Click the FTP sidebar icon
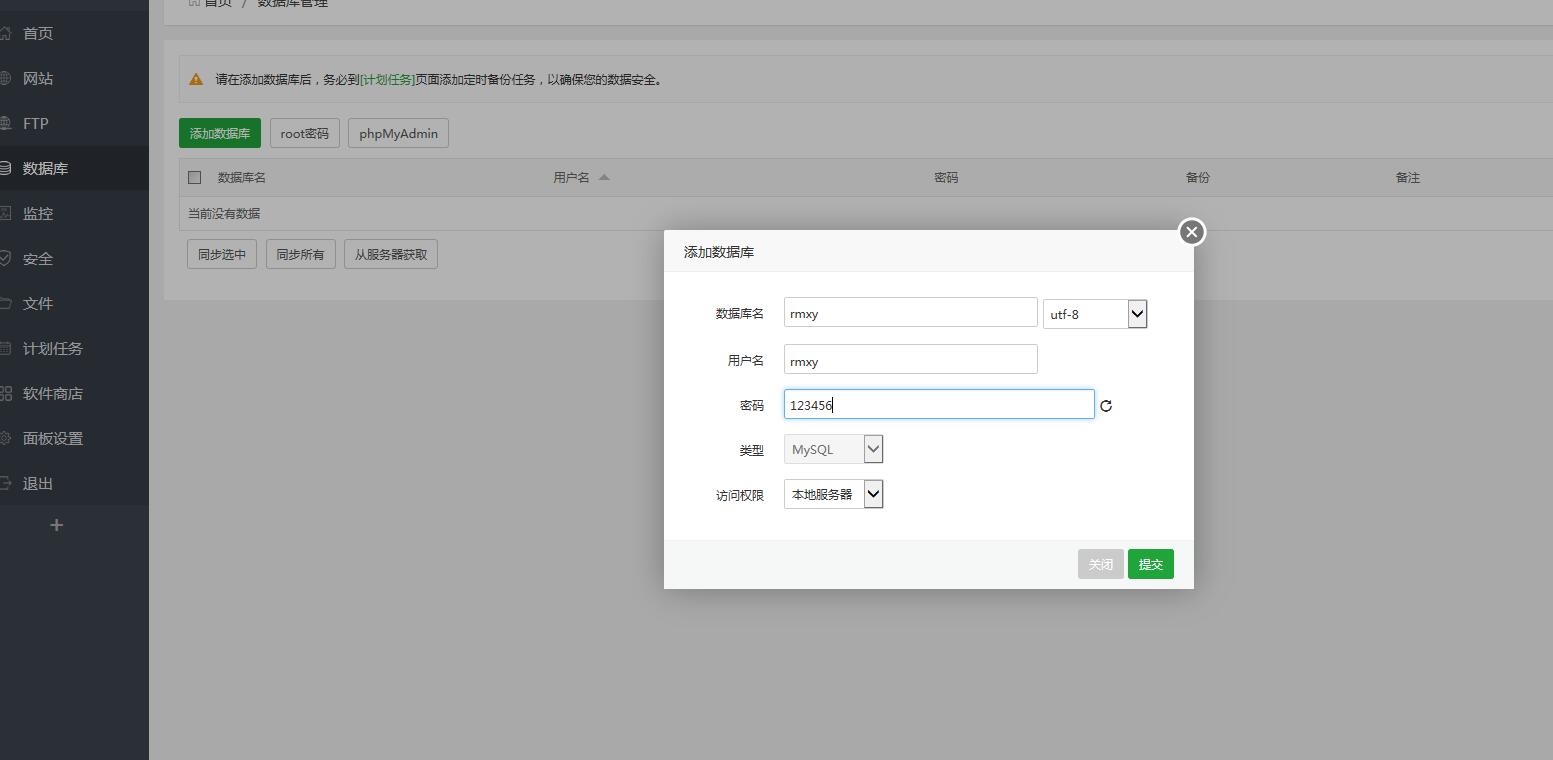This screenshot has width=1553, height=760. [6, 124]
